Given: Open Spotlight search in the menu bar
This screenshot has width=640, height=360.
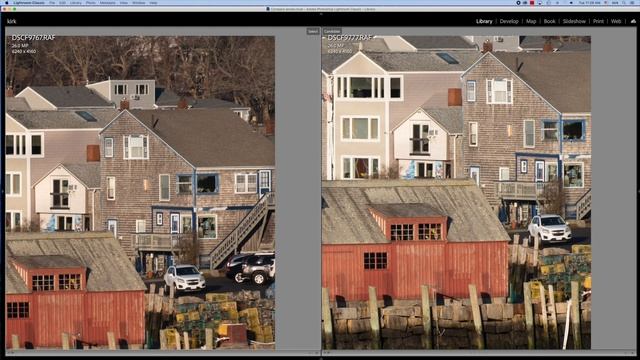Looking at the screenshot, I should (624, 3).
